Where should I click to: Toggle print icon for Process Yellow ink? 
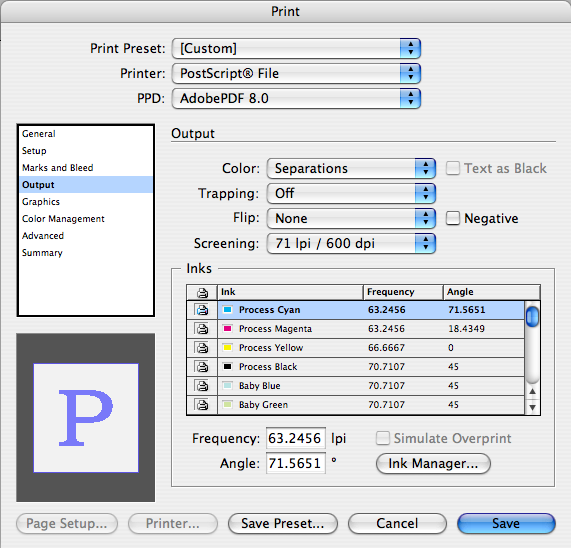pos(202,348)
